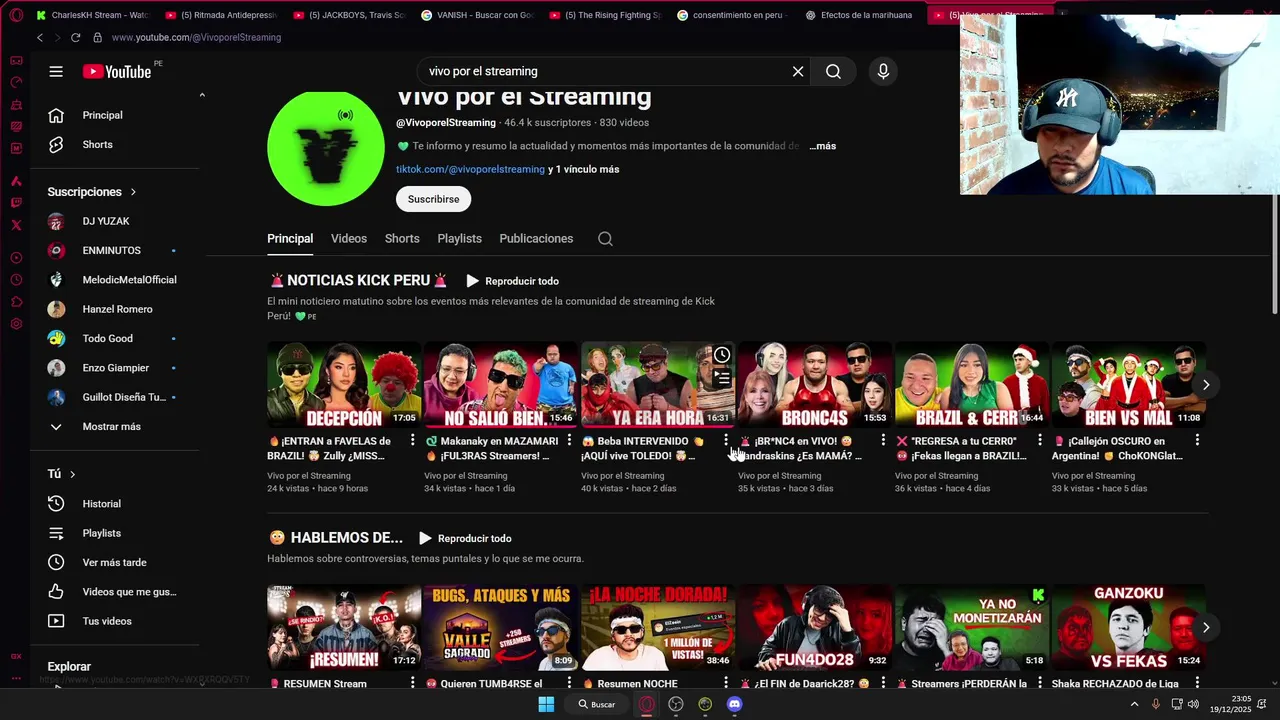
Task: Search within channel using magnifier icon
Action: click(x=605, y=238)
